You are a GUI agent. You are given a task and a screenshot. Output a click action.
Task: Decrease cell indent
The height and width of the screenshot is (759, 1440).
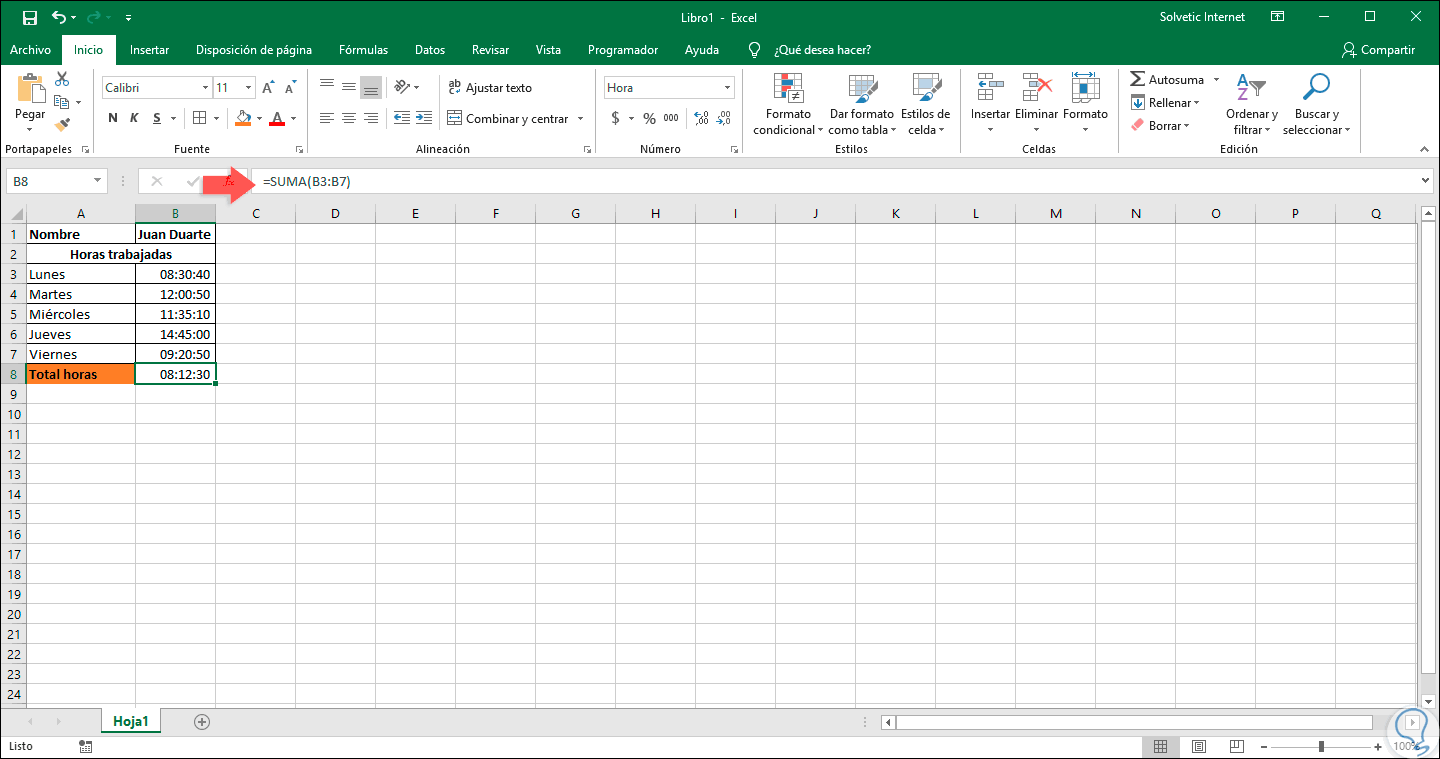(402, 118)
